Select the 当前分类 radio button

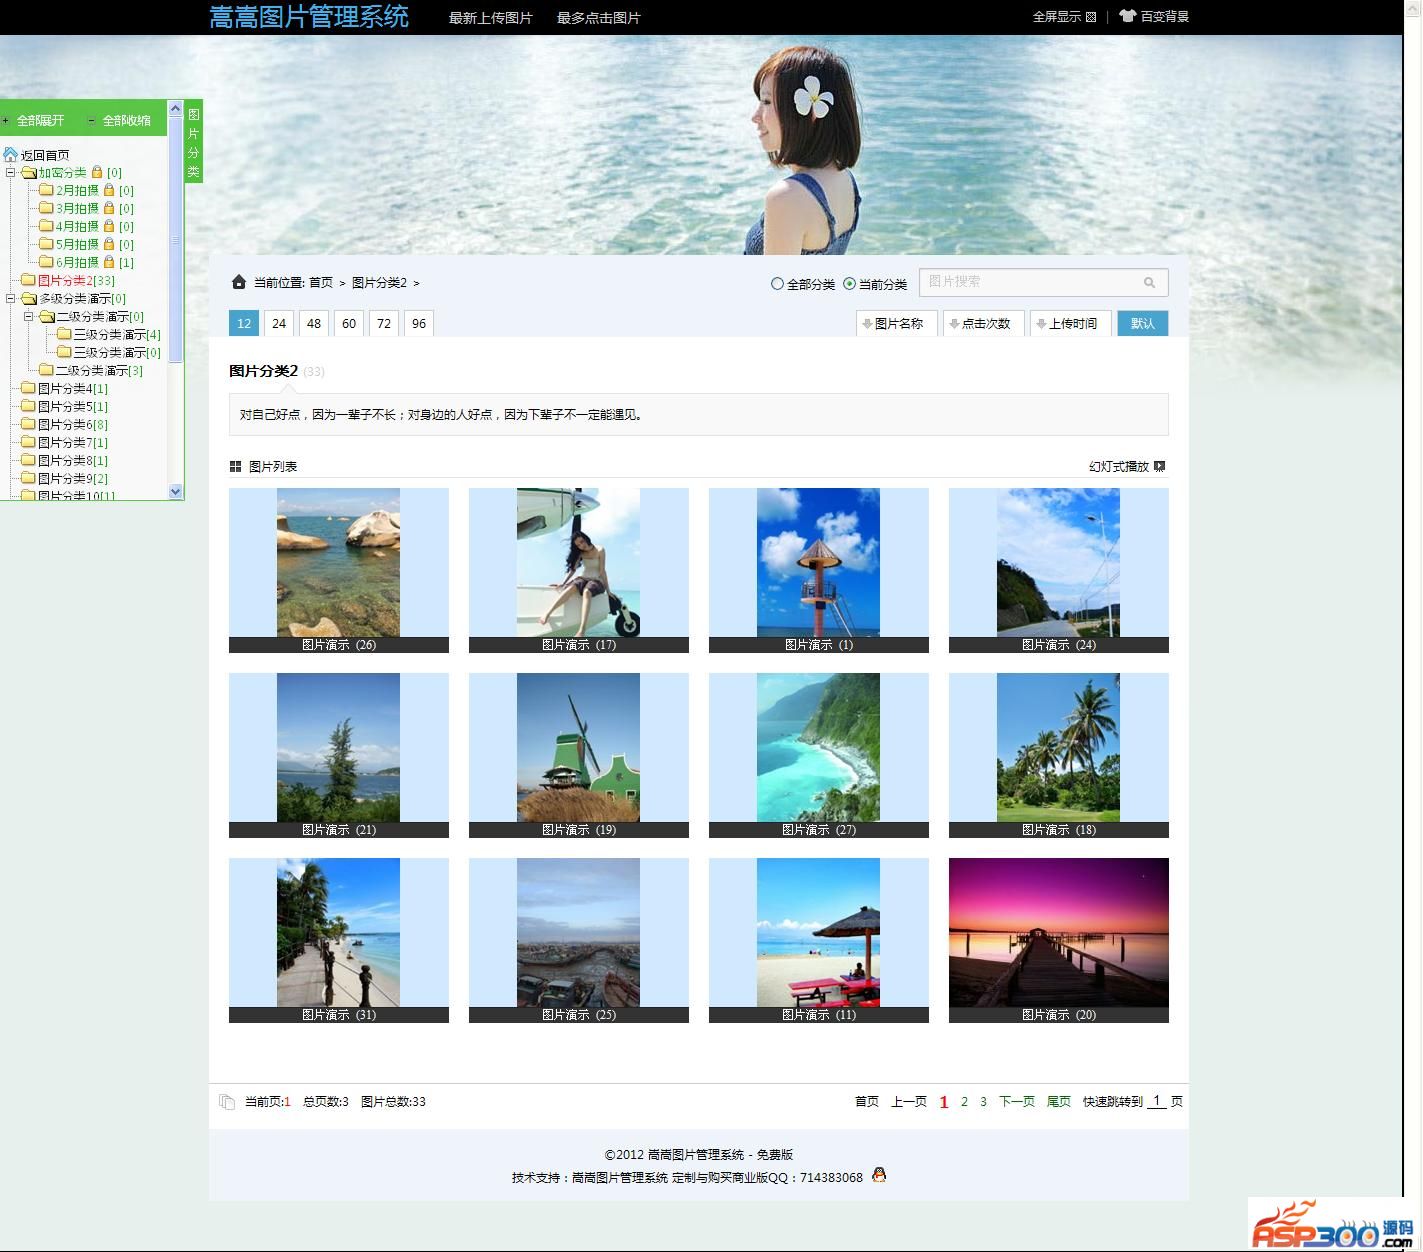[849, 284]
